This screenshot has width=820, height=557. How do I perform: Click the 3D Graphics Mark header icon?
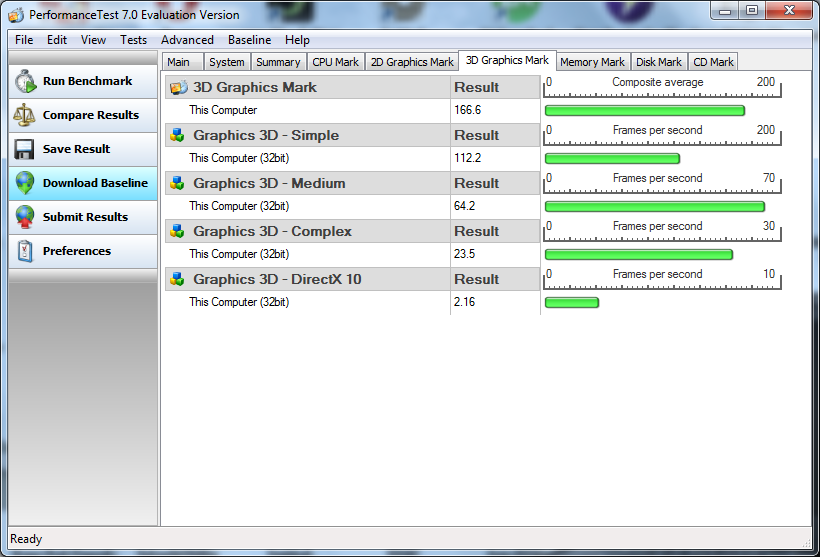coord(178,87)
